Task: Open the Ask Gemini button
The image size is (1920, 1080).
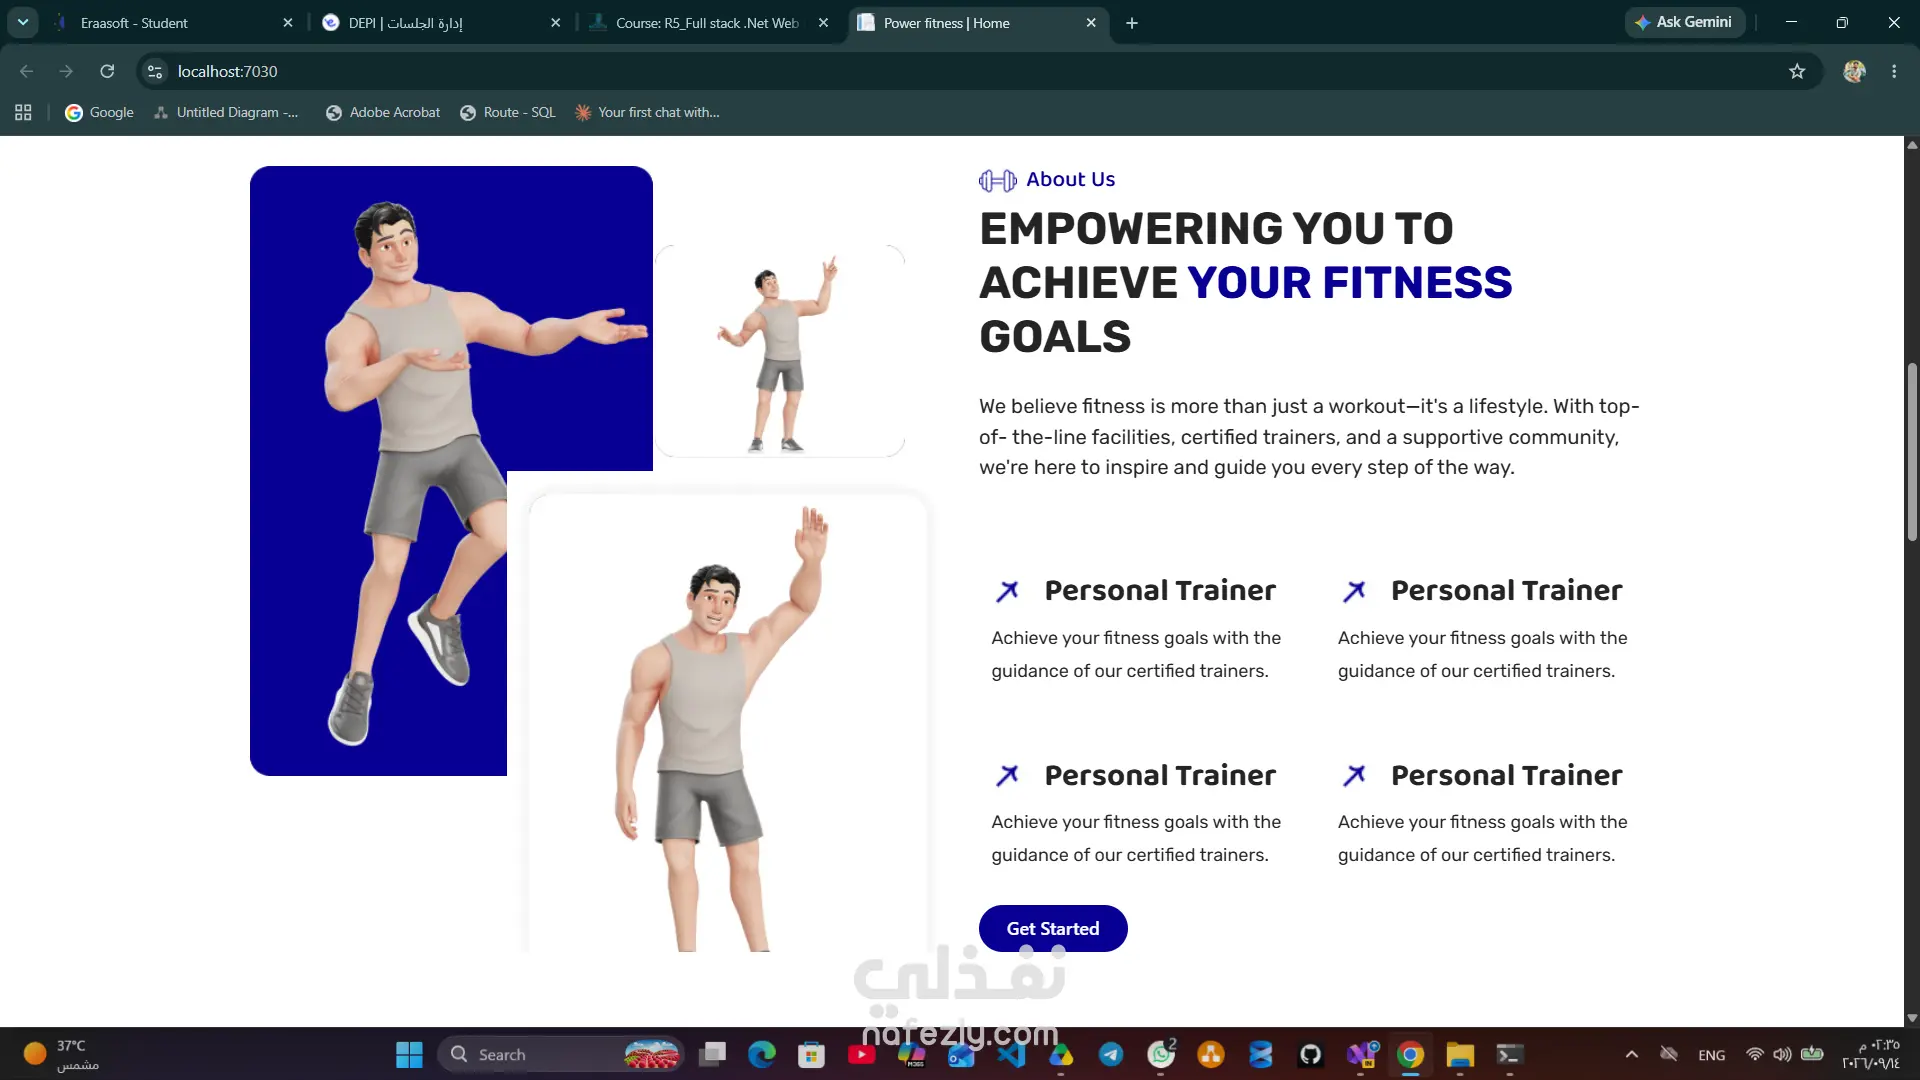Action: pyautogui.click(x=1684, y=22)
